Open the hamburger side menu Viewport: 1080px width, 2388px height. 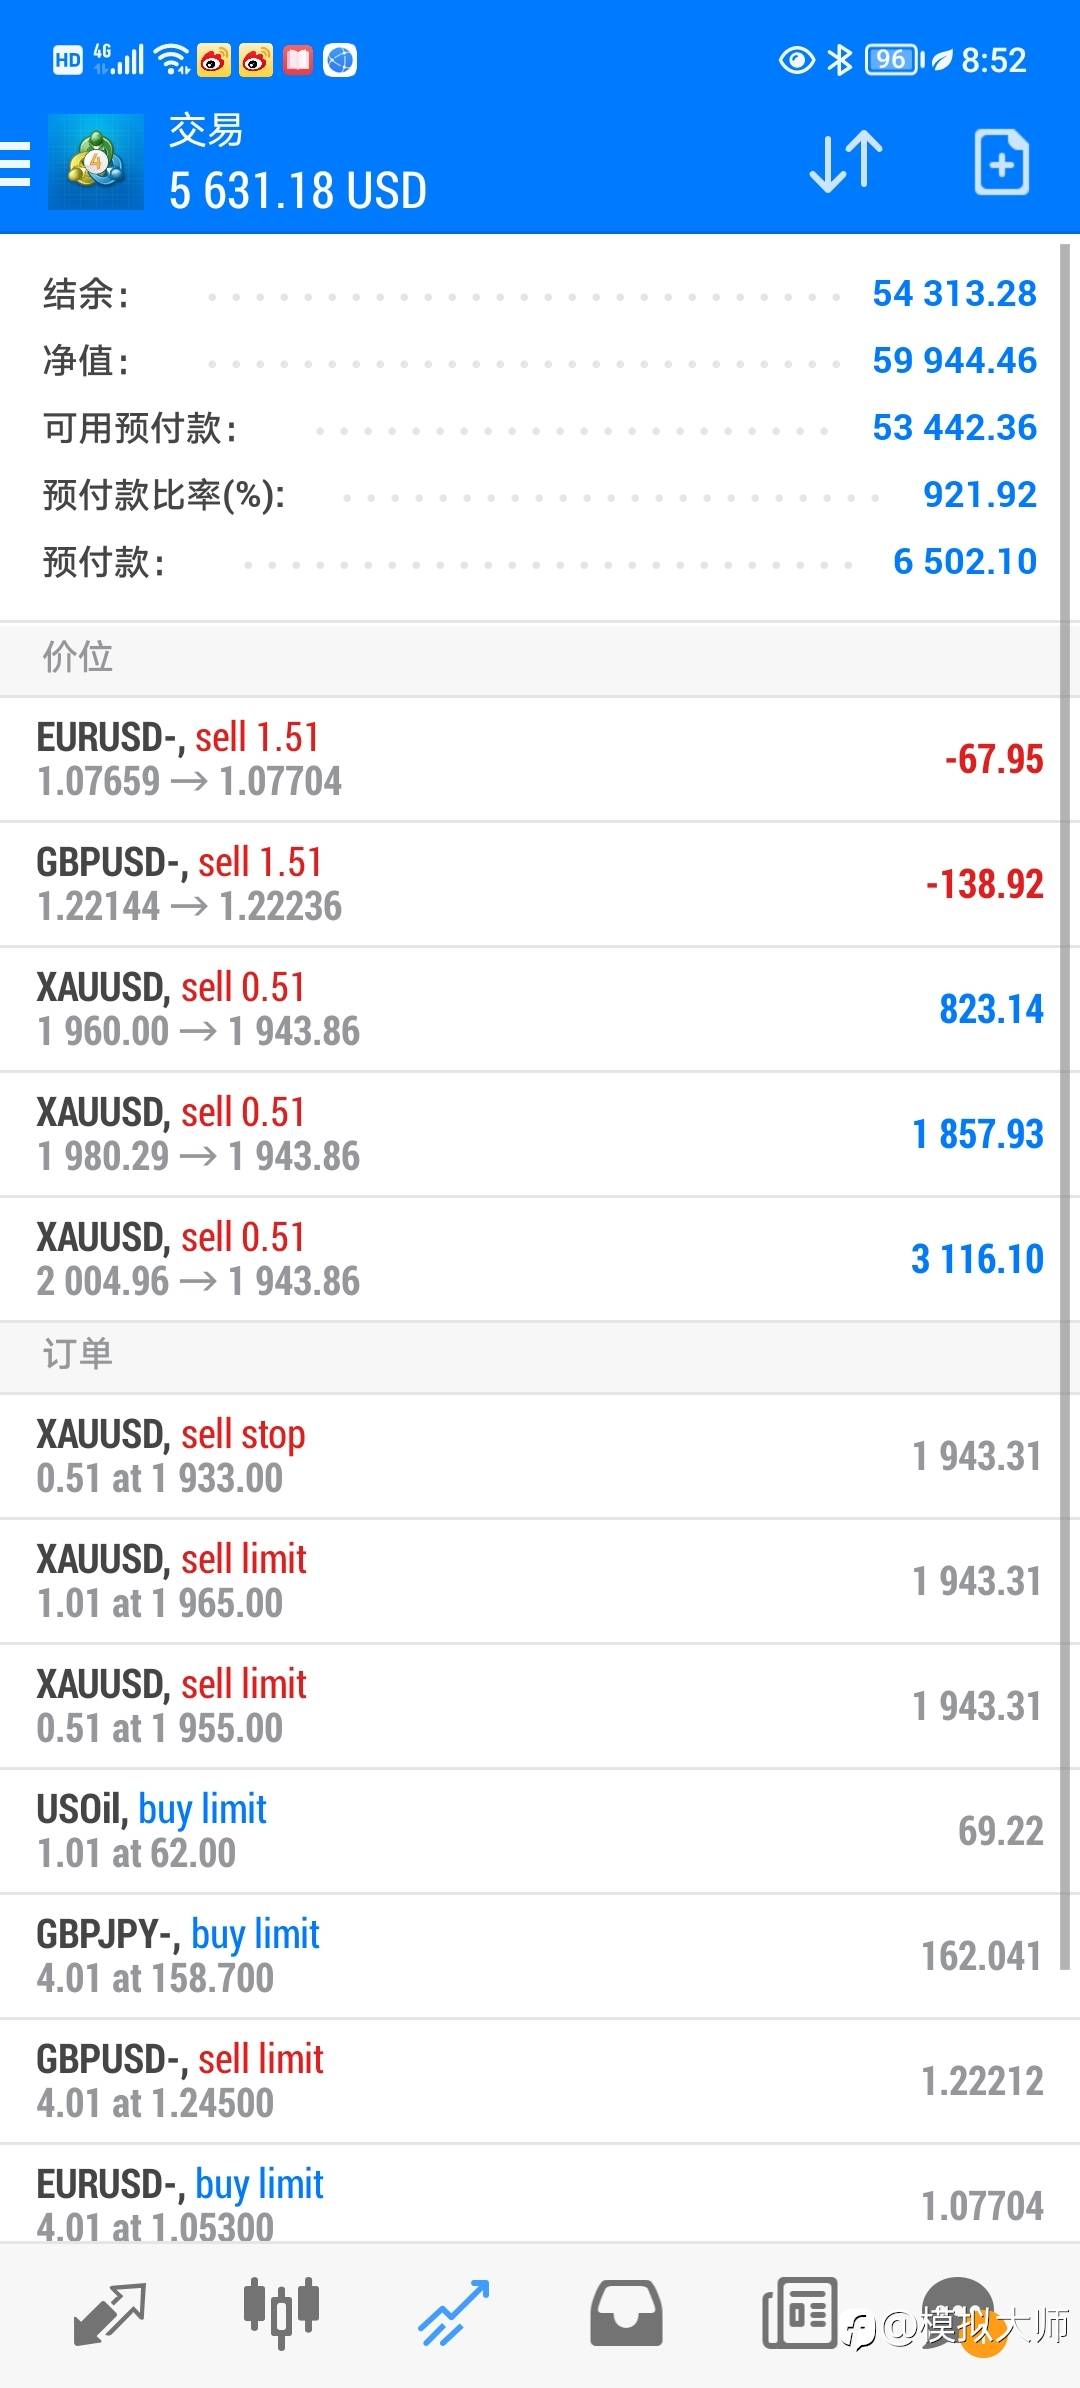[x=16, y=163]
